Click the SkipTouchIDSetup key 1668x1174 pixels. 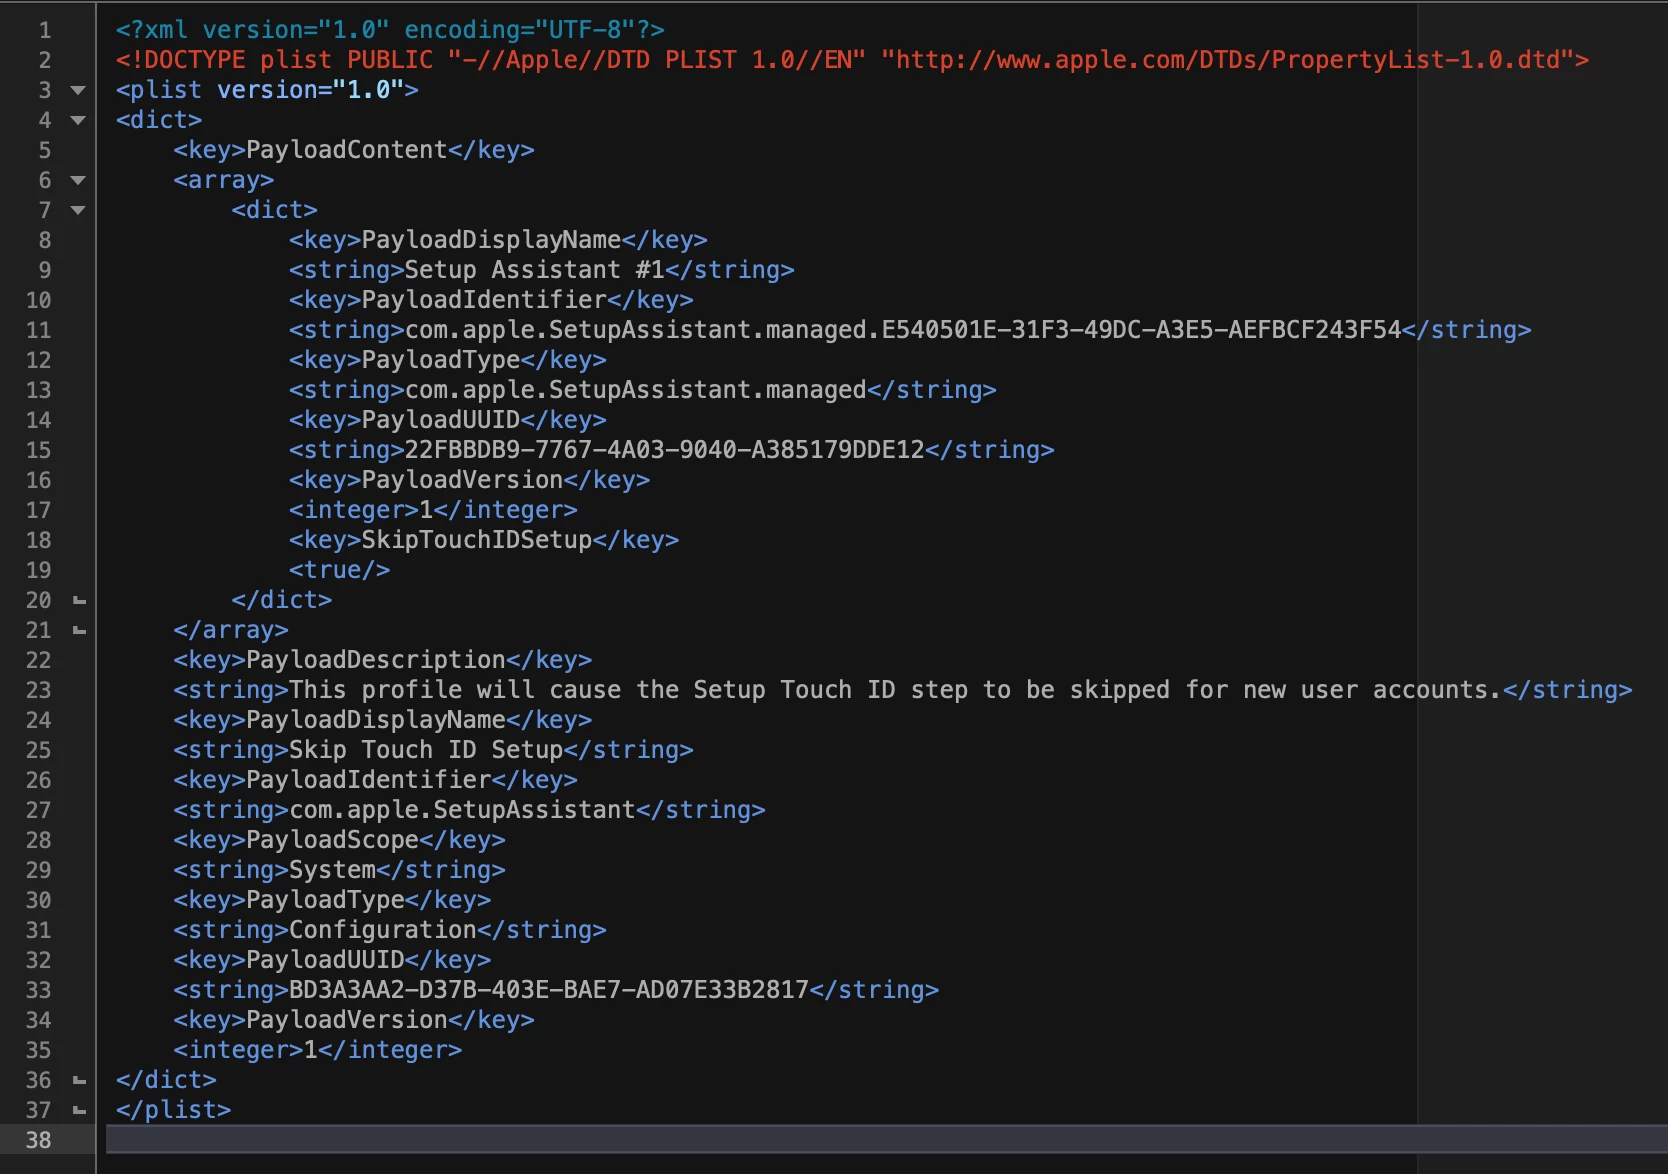[477, 540]
